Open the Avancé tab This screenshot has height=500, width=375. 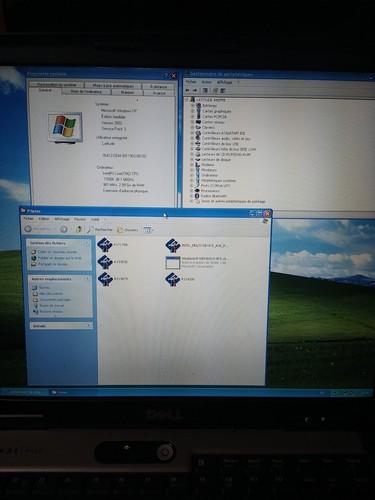point(159,93)
